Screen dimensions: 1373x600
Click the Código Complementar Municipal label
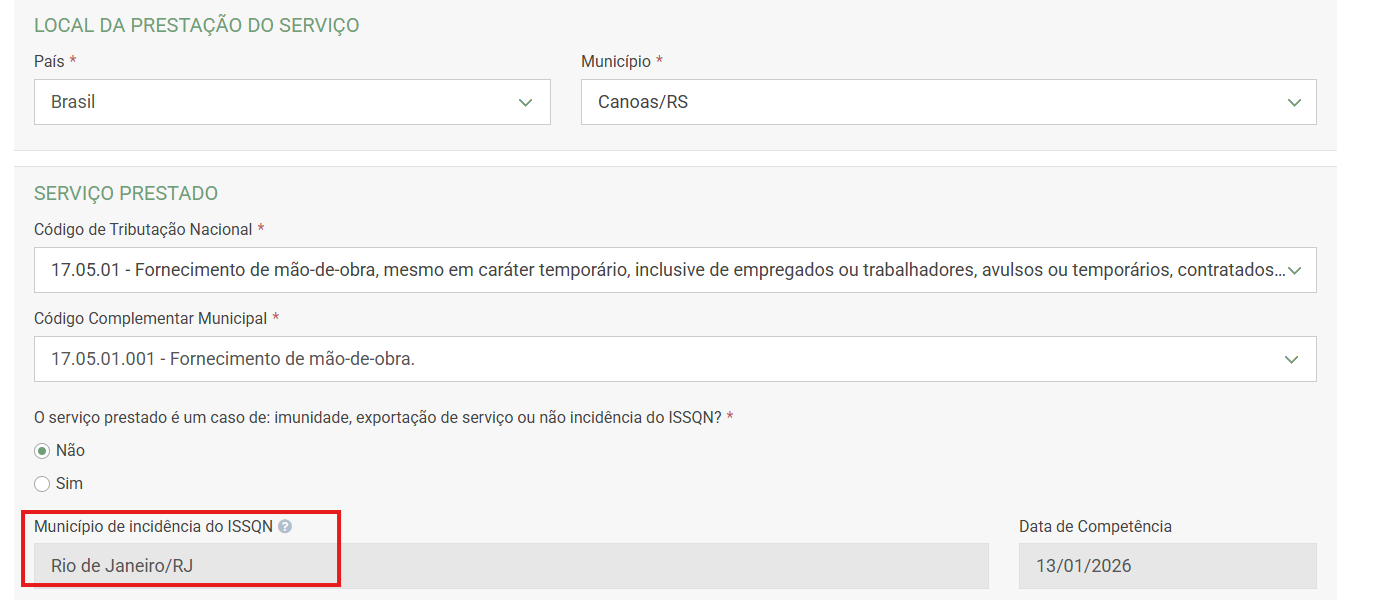point(150,319)
